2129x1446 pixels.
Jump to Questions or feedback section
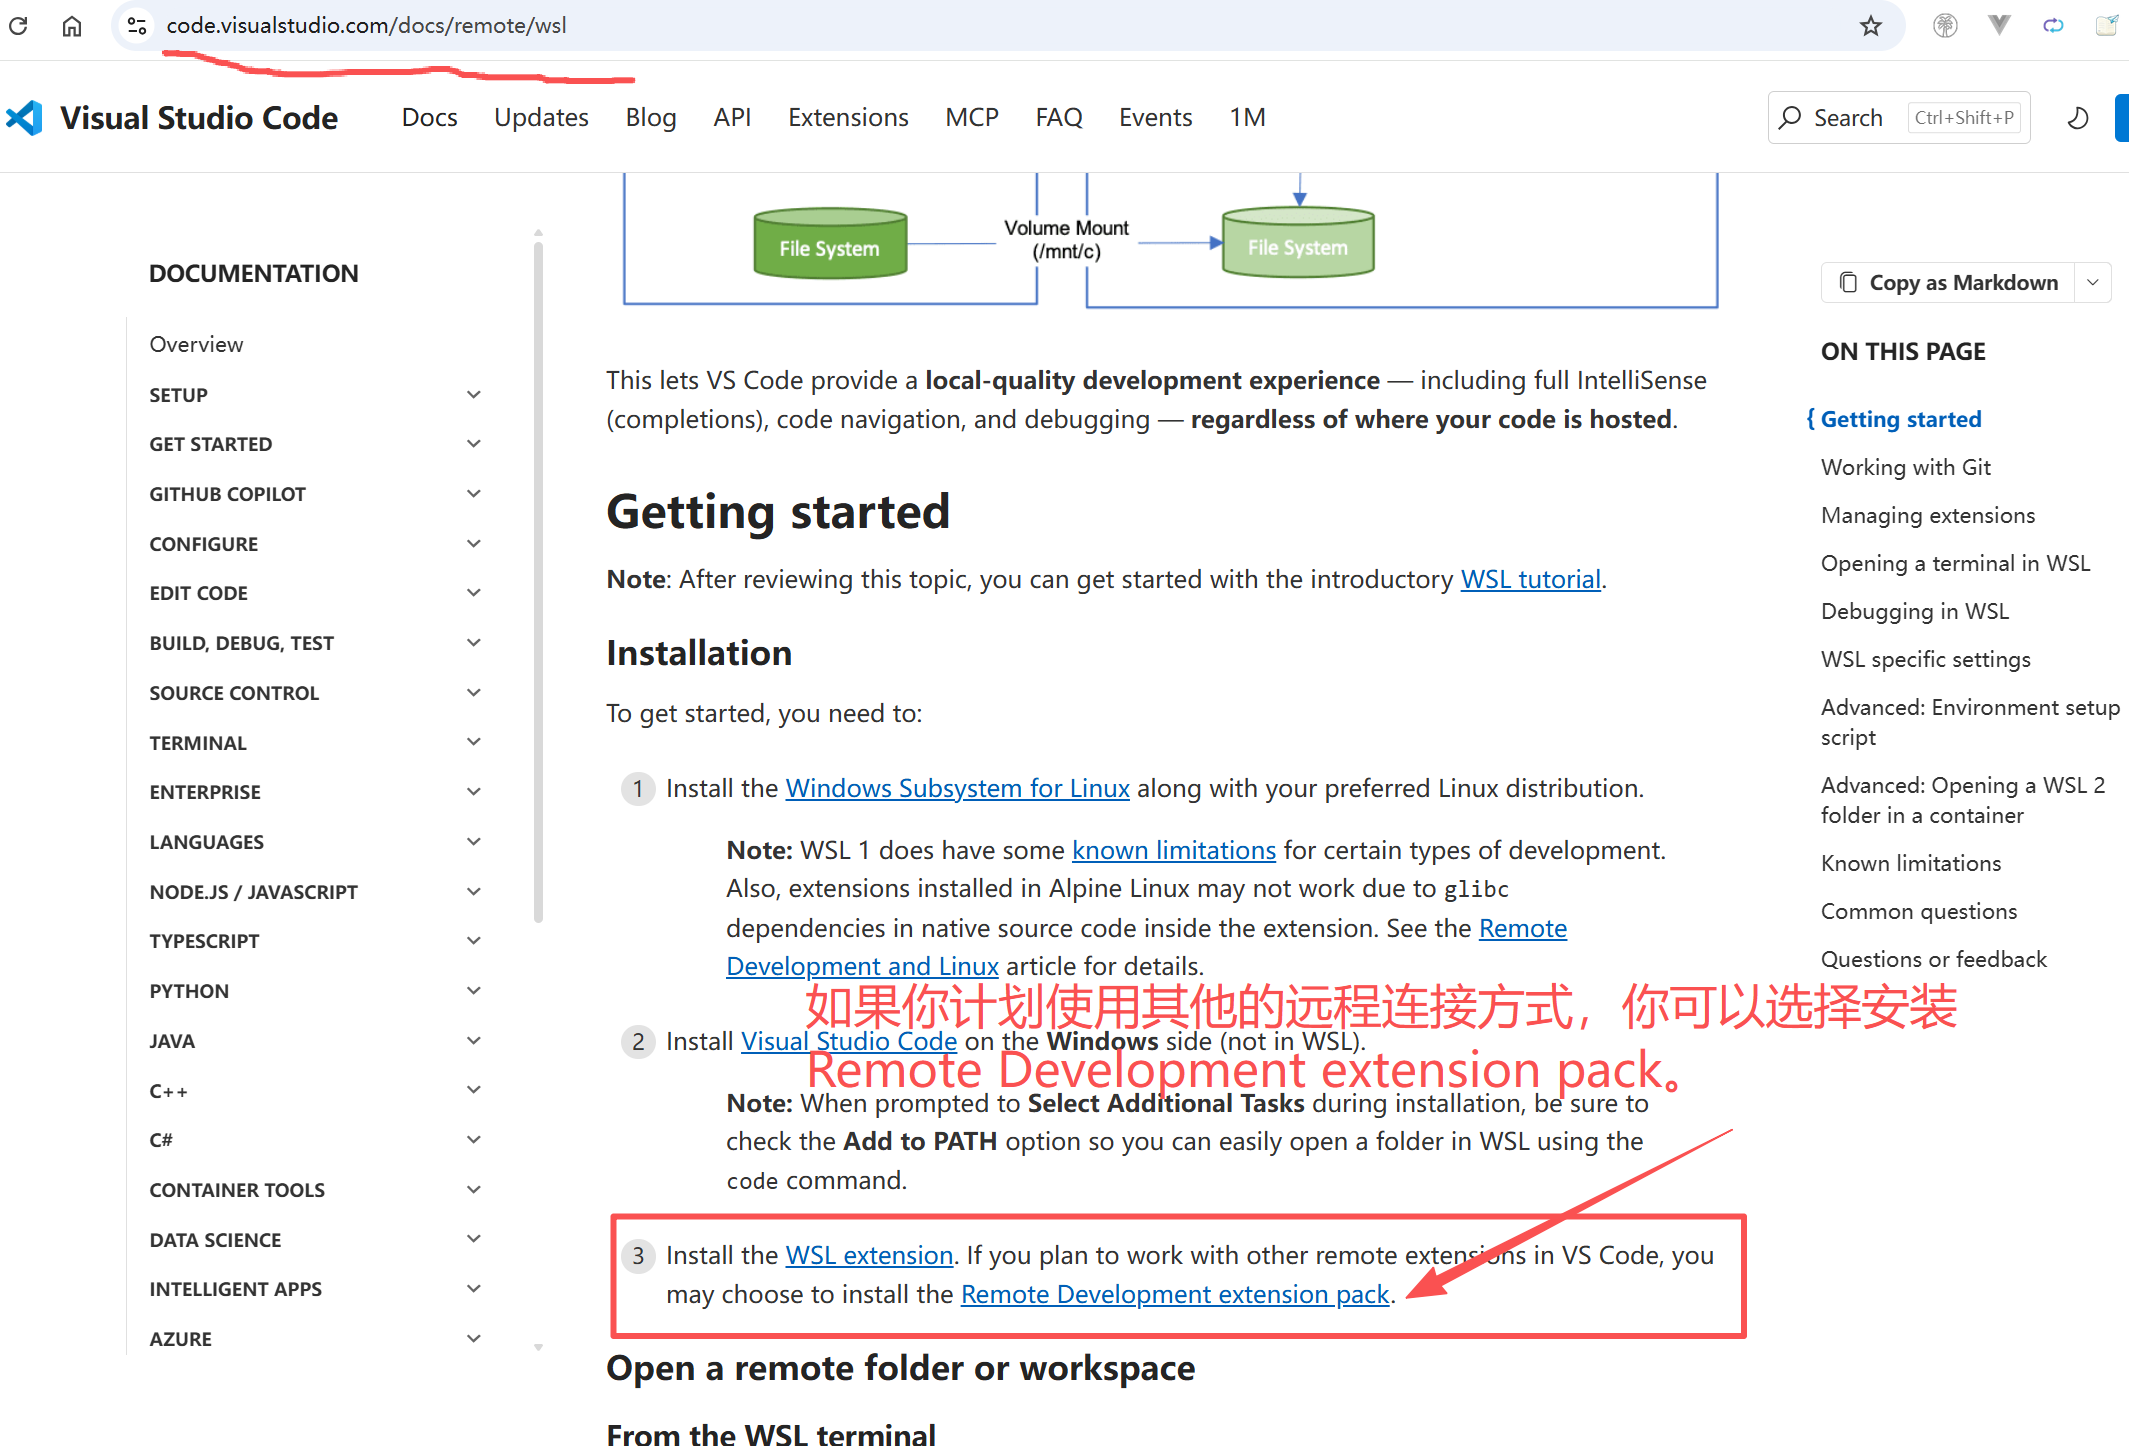(x=1934, y=960)
